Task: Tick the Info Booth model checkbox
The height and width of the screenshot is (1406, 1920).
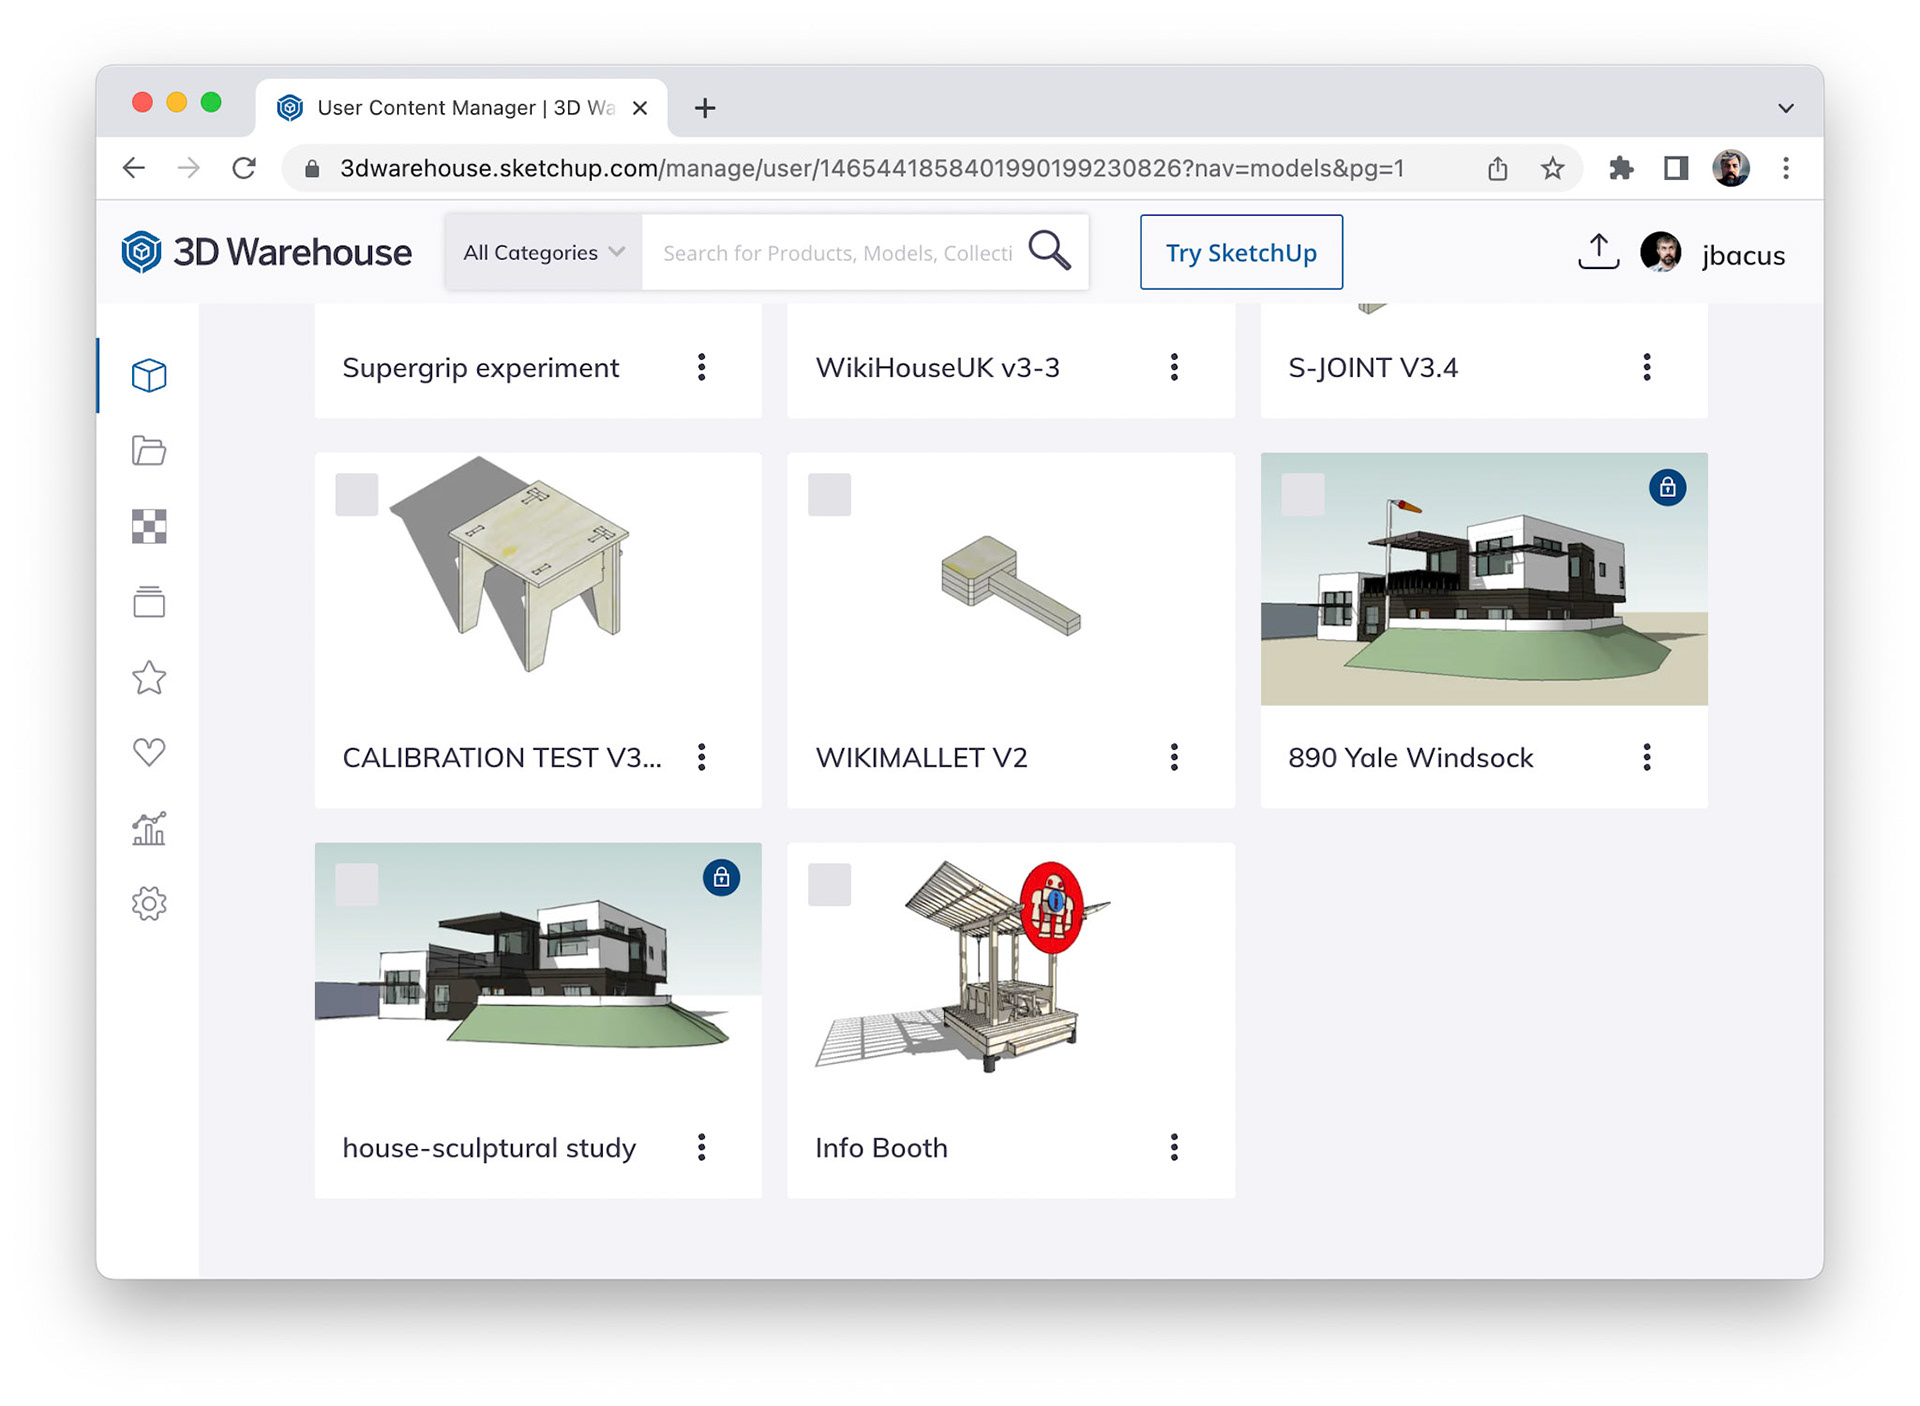Action: (x=829, y=884)
